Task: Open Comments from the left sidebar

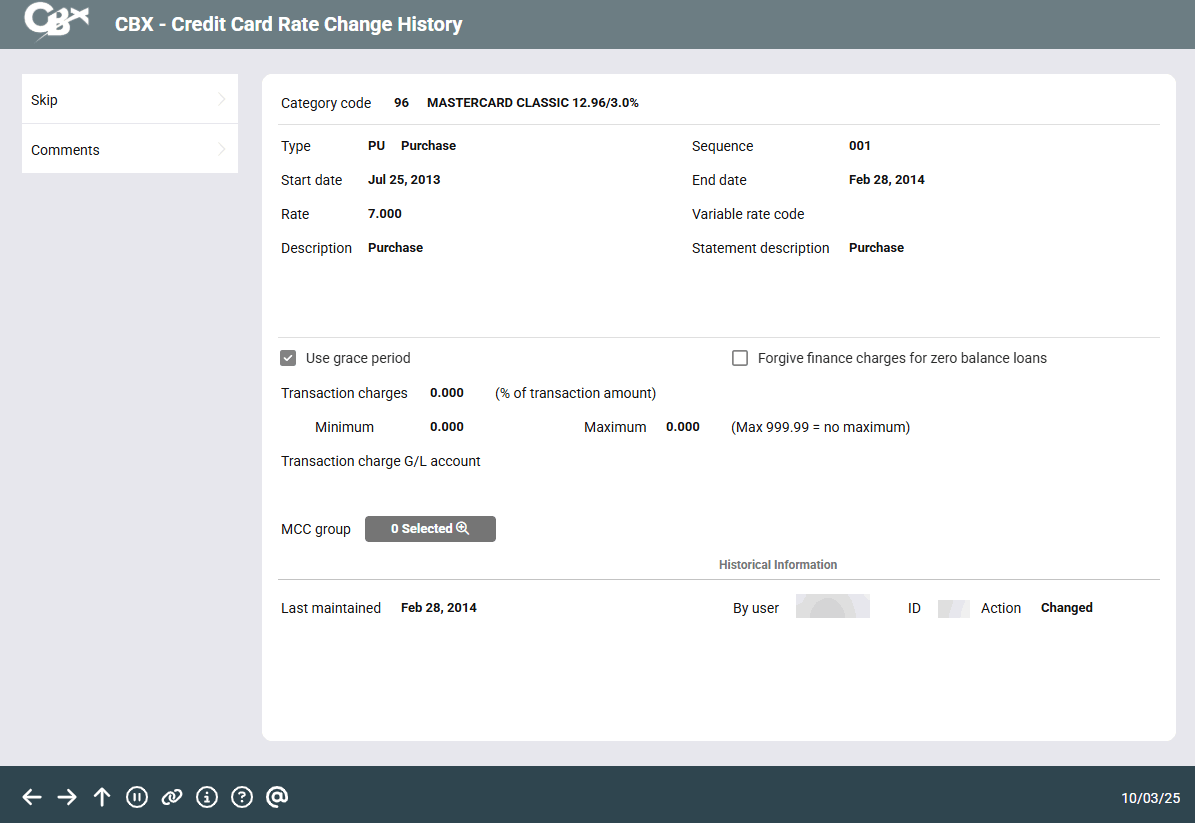Action: 66,150
